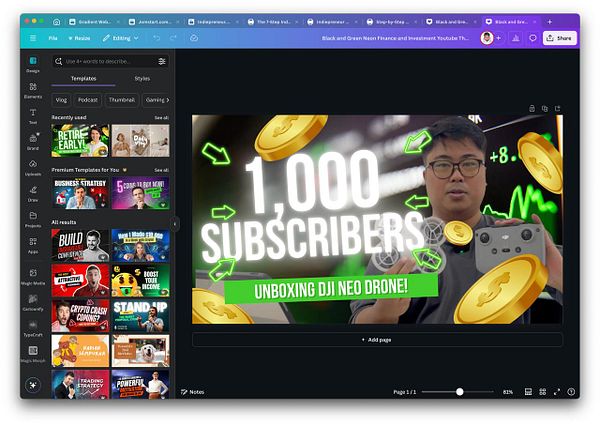Undo the last action

[157, 38]
